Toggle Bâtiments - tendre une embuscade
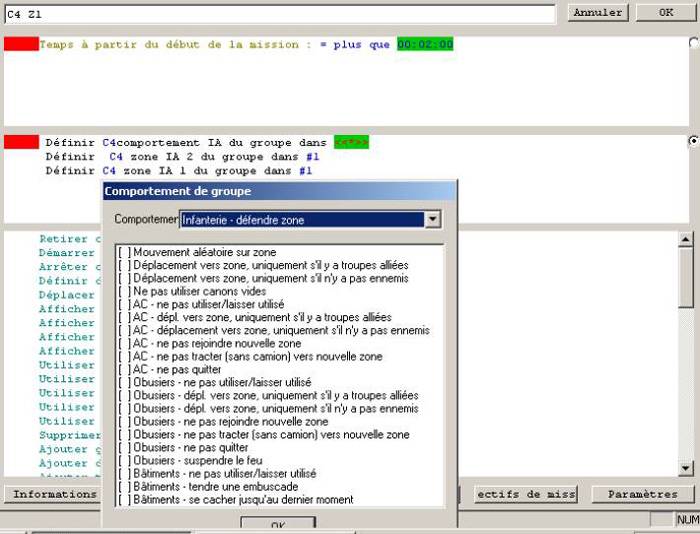 tap(124, 487)
